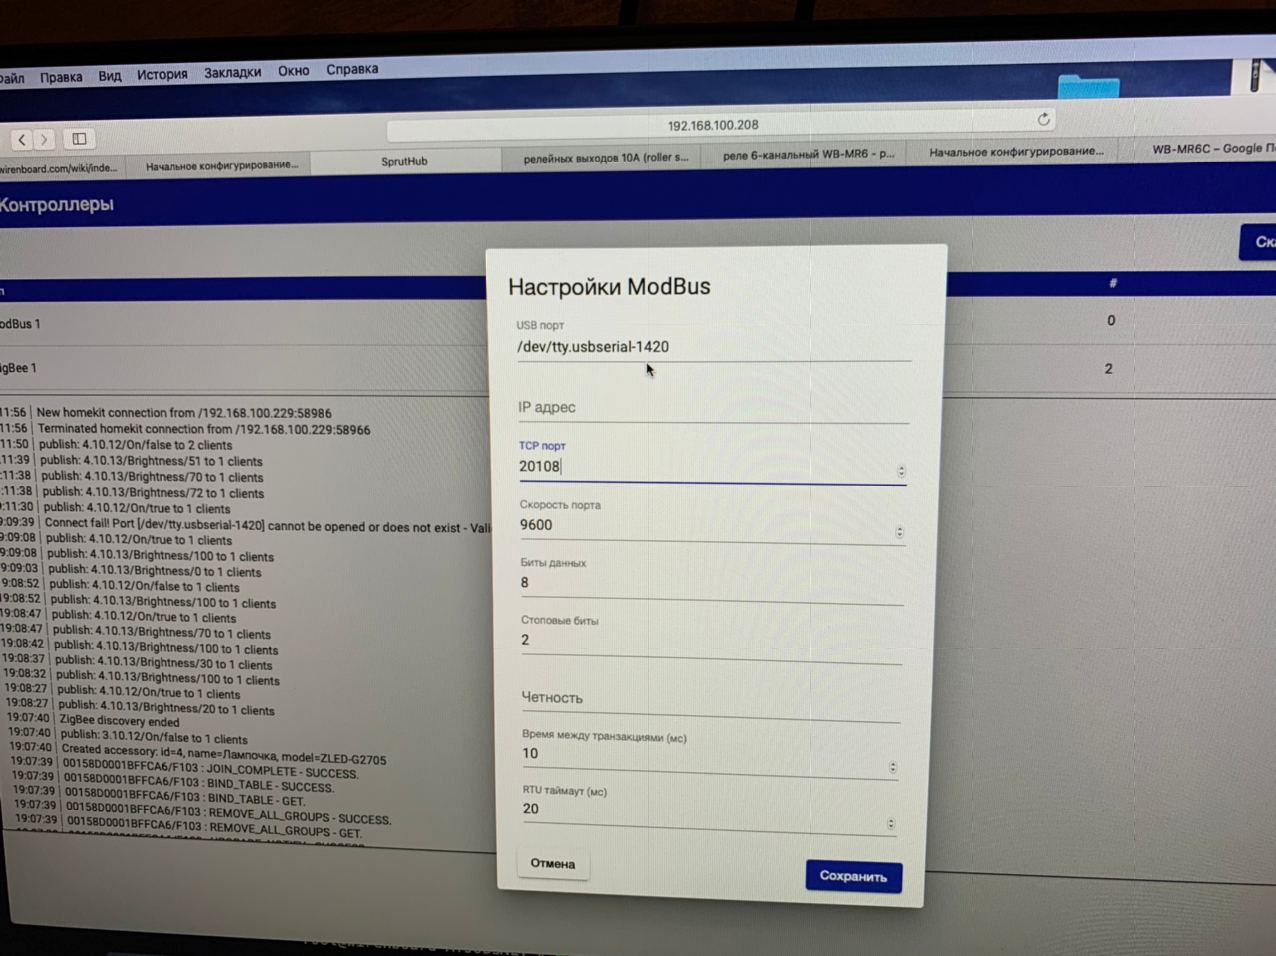Click the Connect fail usbserial-1420 log line
Viewport: 1276px width, 956px height.
pyautogui.click(x=245, y=525)
